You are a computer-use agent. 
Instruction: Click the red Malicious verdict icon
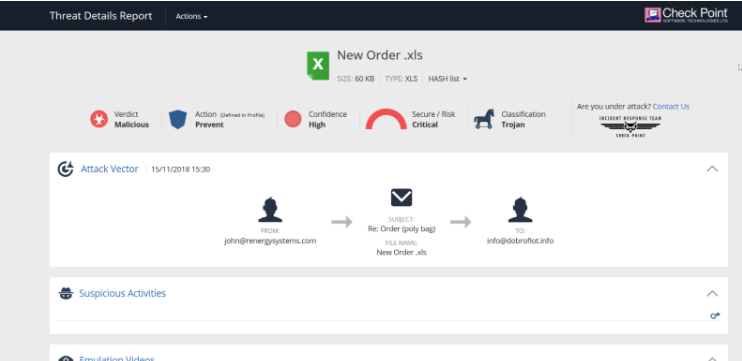click(x=99, y=119)
